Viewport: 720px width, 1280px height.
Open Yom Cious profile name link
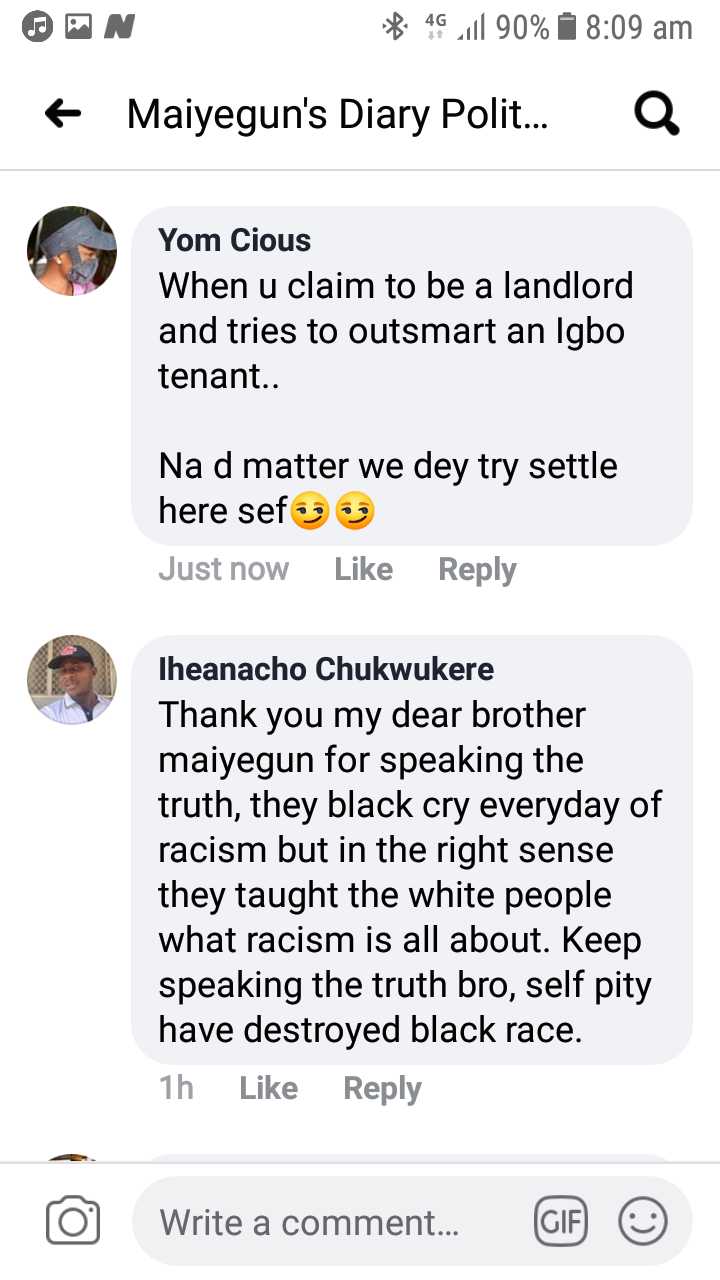(234, 240)
